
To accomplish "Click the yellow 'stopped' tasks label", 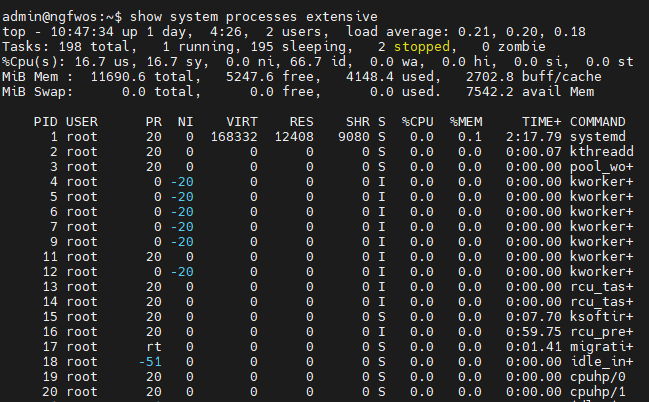I will (x=424, y=46).
